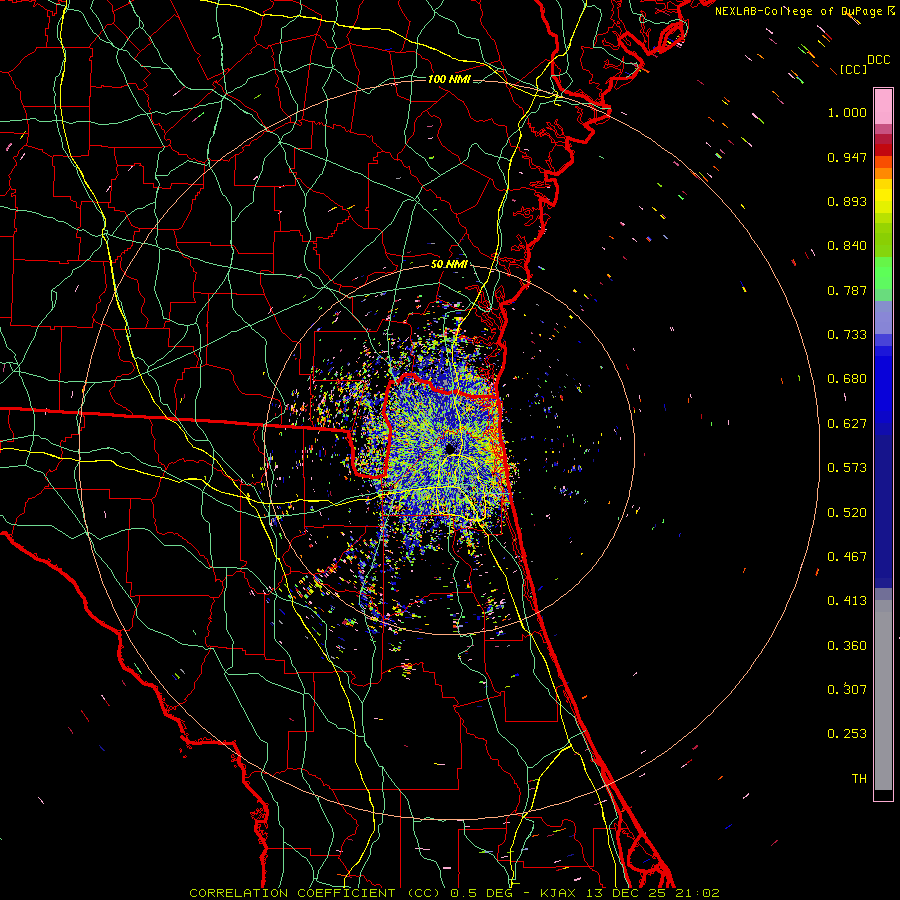
Task: Click the CORRELATION COEFFICIENT caption text
Action: (292, 893)
